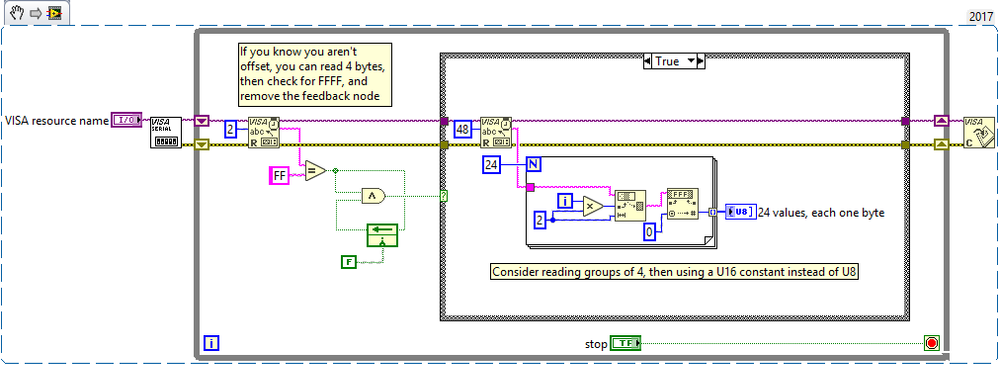Click the hand grab tool in the snippet header
Viewport: 999px width, 365px height.
[x=18, y=13]
